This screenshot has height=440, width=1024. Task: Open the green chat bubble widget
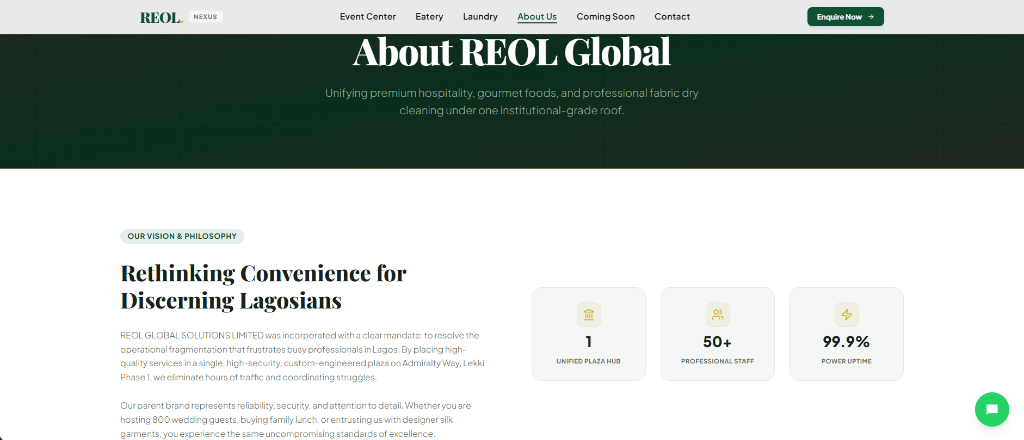991,409
